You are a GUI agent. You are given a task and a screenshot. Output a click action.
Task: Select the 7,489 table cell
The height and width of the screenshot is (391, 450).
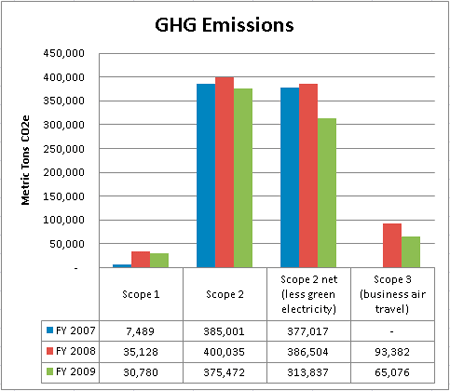(x=140, y=331)
